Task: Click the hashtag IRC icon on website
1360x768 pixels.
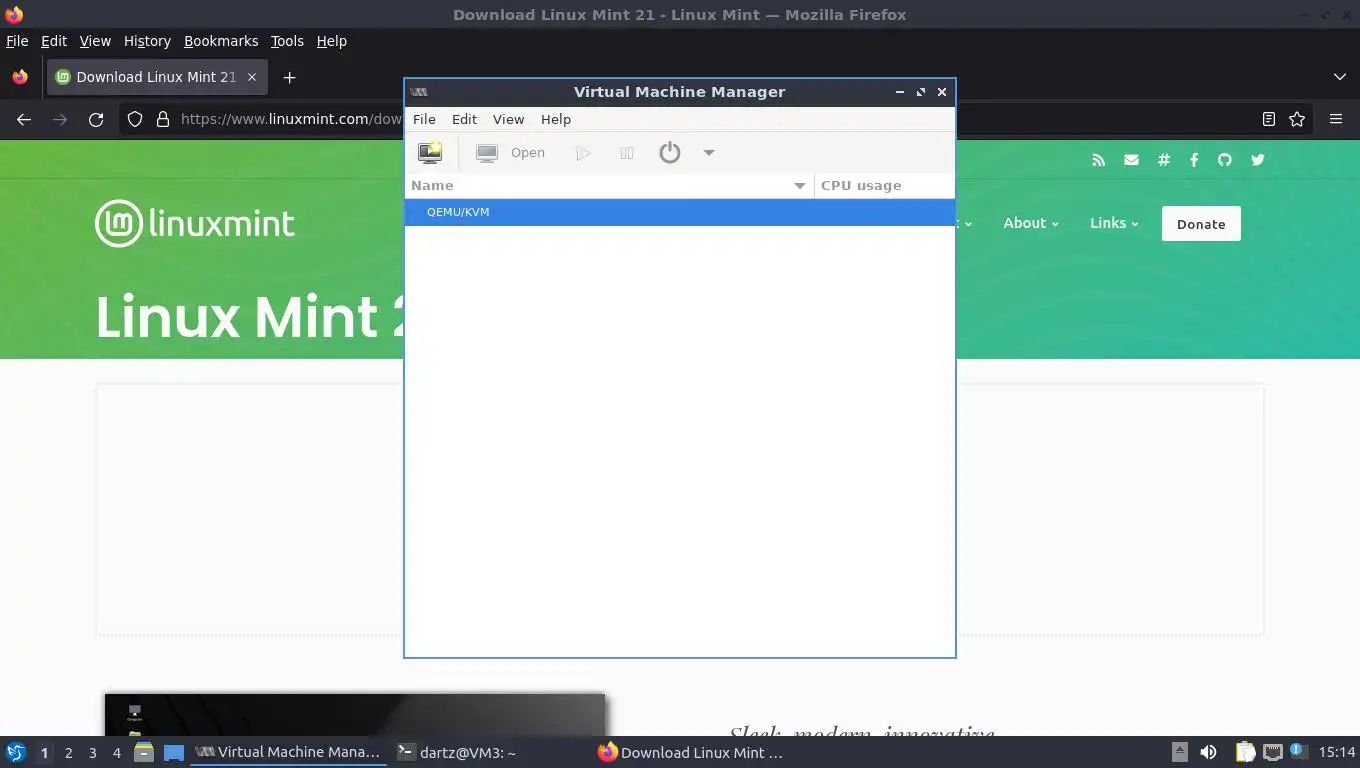Action: click(x=1164, y=160)
